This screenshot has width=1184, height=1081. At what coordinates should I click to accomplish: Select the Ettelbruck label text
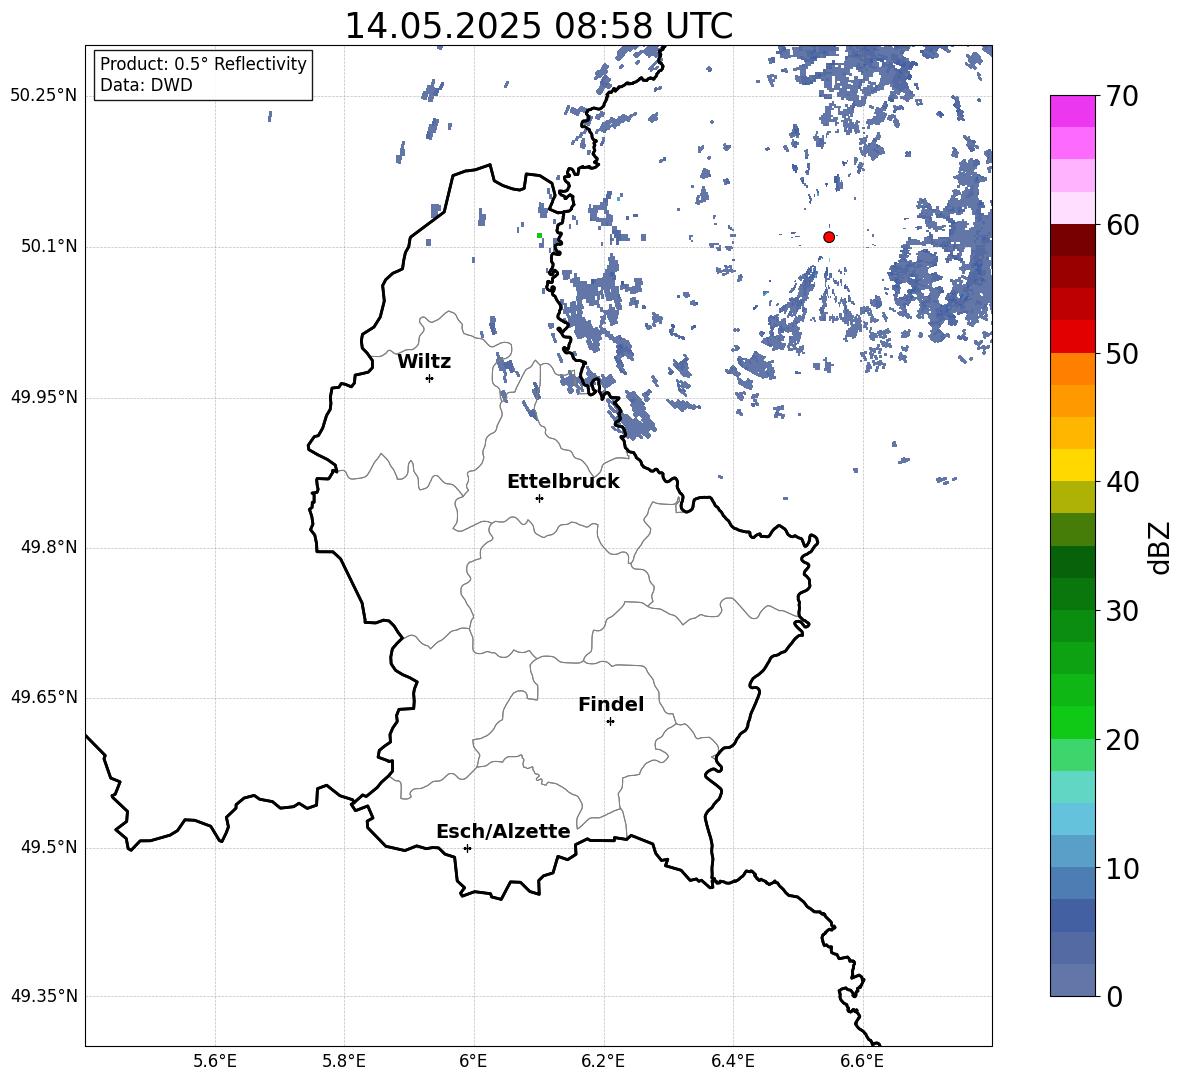click(x=563, y=482)
